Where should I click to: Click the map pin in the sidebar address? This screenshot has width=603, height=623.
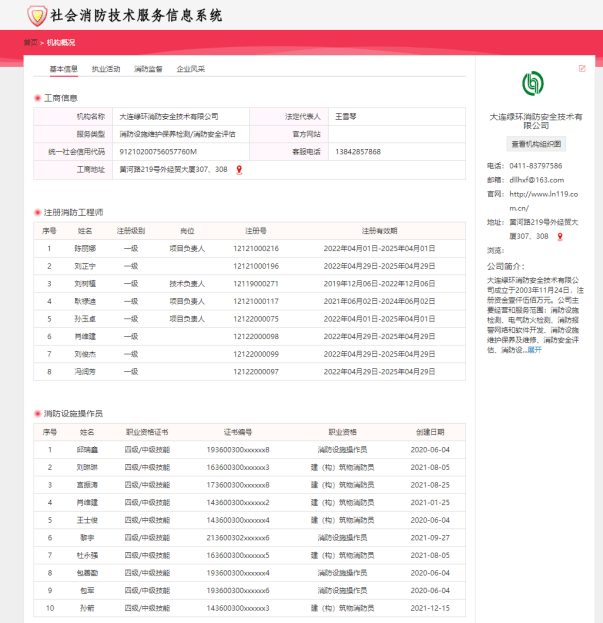pos(560,237)
